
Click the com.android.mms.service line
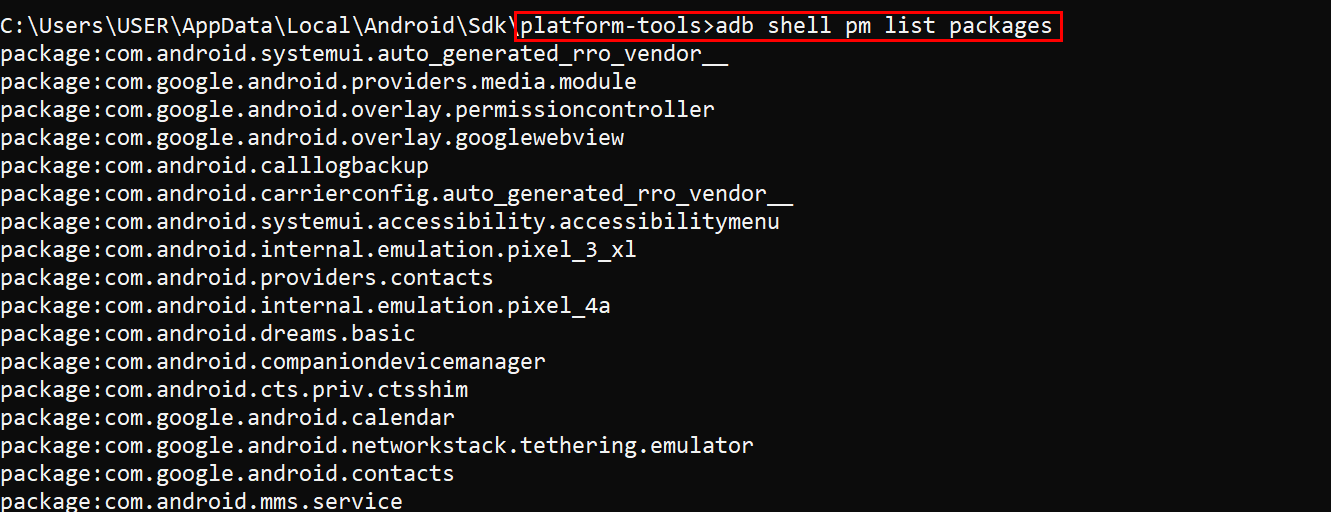click(201, 501)
